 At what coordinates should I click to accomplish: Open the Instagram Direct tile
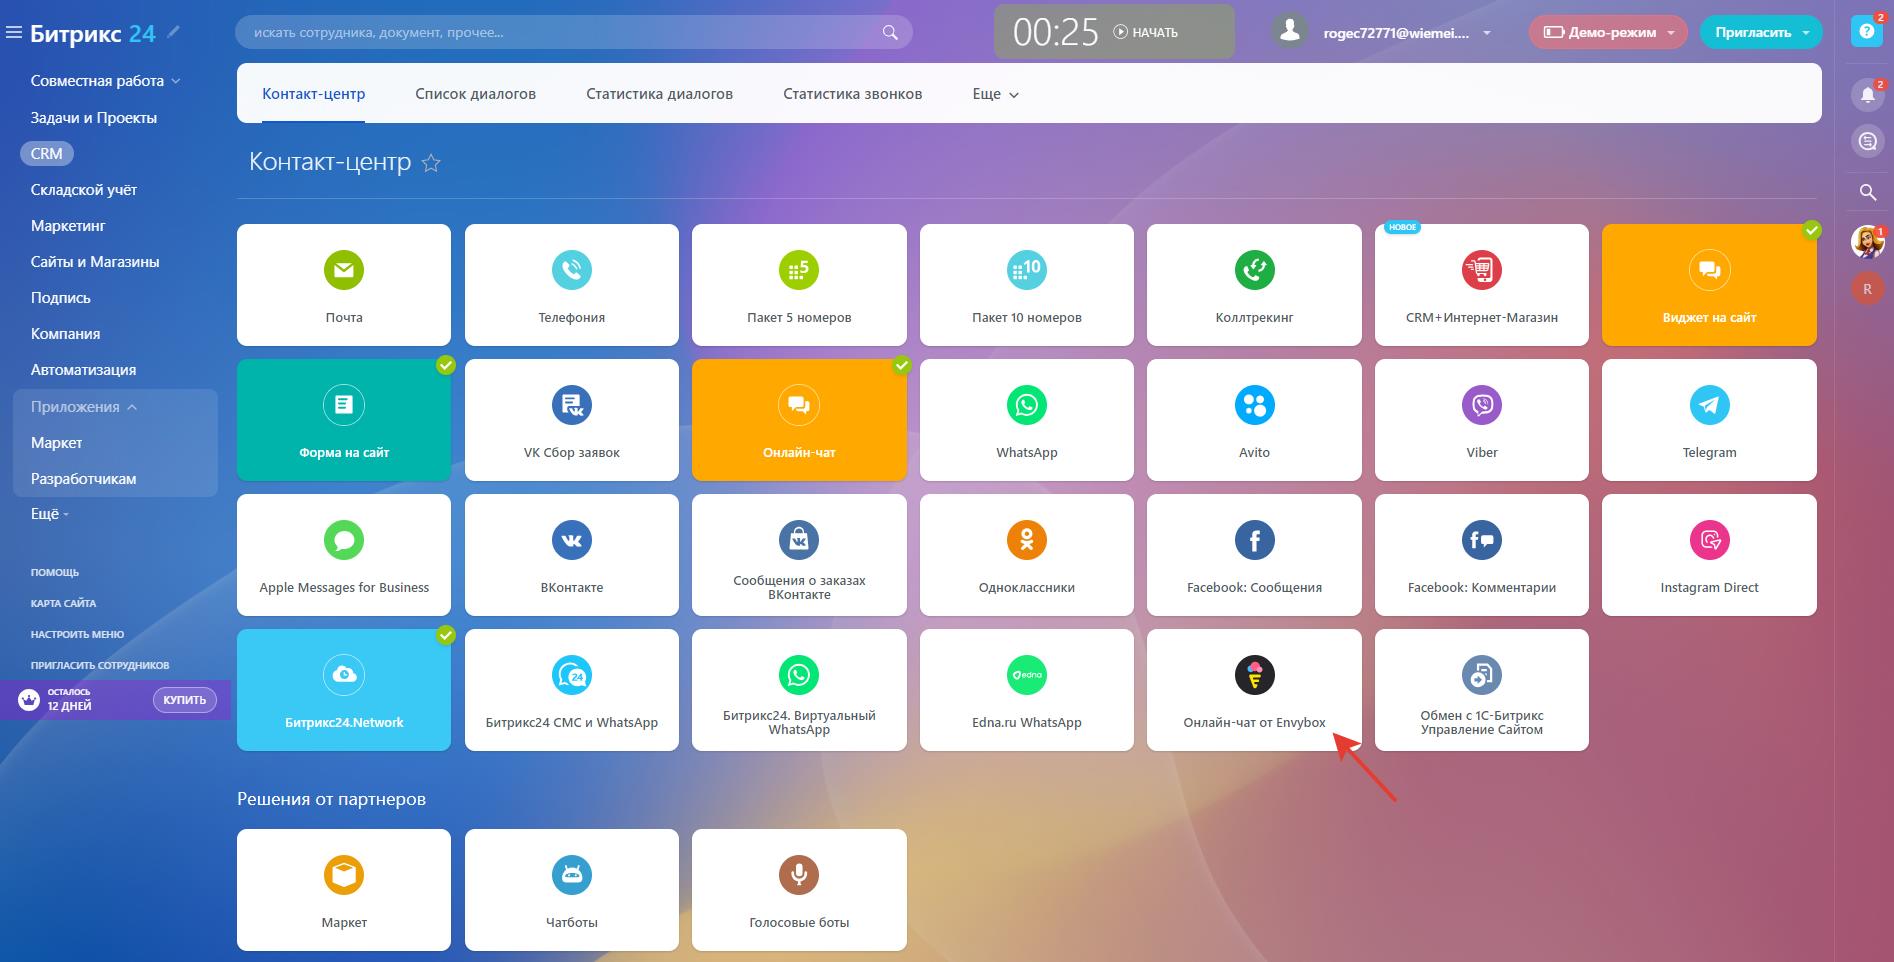pyautogui.click(x=1709, y=555)
